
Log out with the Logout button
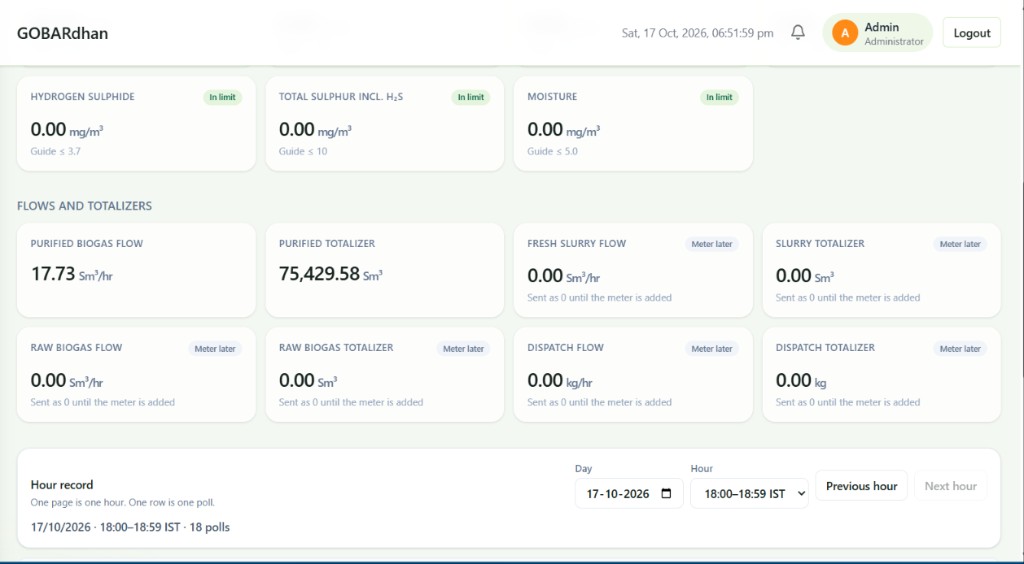coord(972,33)
